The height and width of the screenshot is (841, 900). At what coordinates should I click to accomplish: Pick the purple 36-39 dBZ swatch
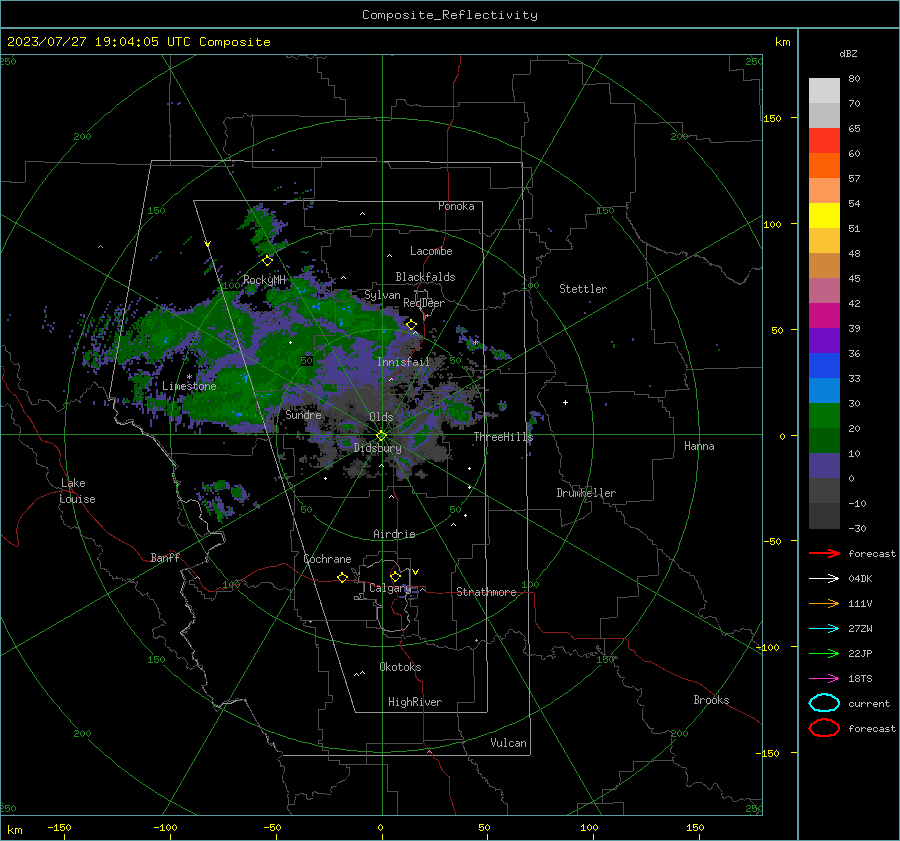[824, 340]
